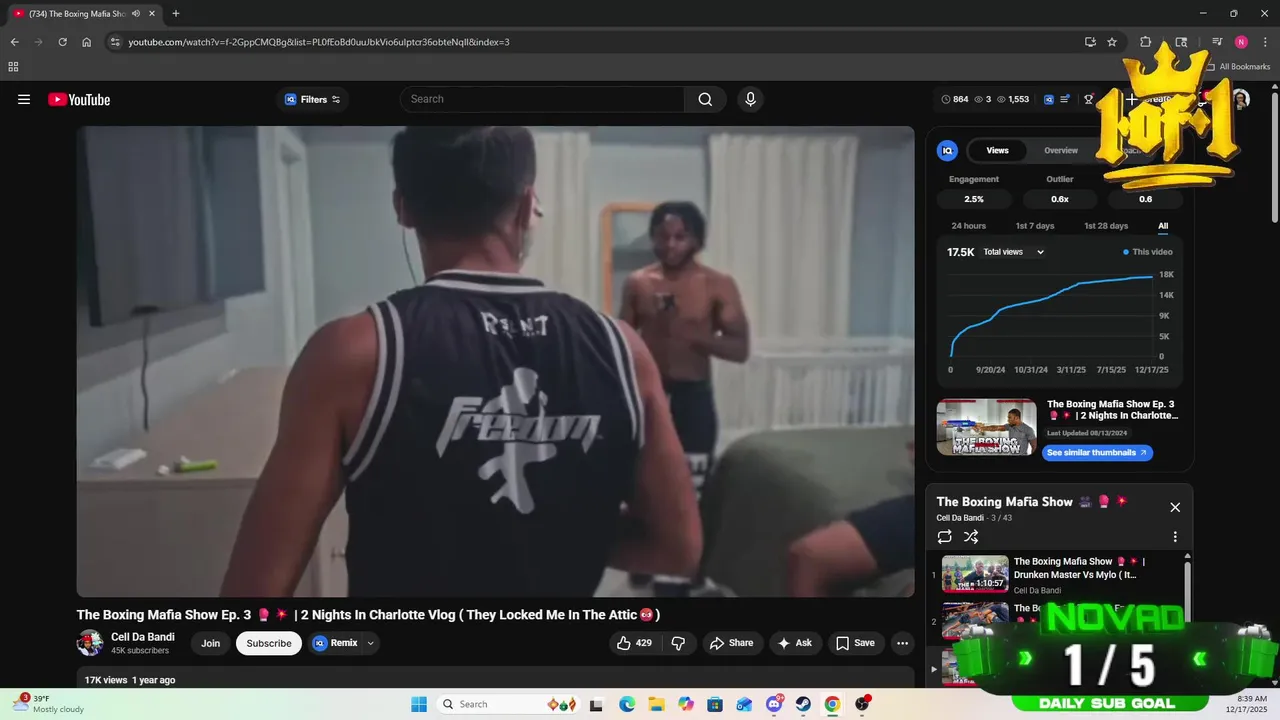Viewport: 1280px width, 720px height.
Task: Expand the Remix dropdown arrow
Action: [371, 643]
